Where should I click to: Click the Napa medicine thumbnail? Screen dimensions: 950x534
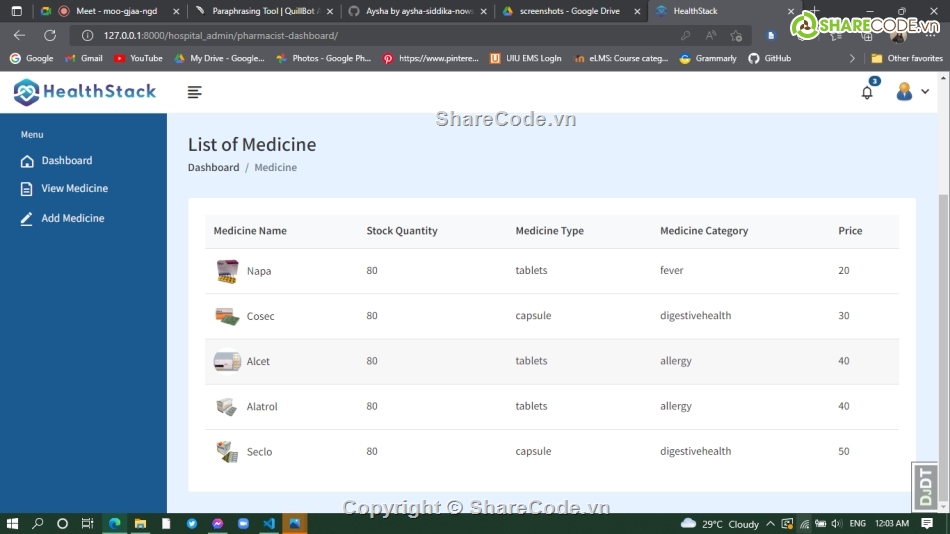click(x=227, y=271)
